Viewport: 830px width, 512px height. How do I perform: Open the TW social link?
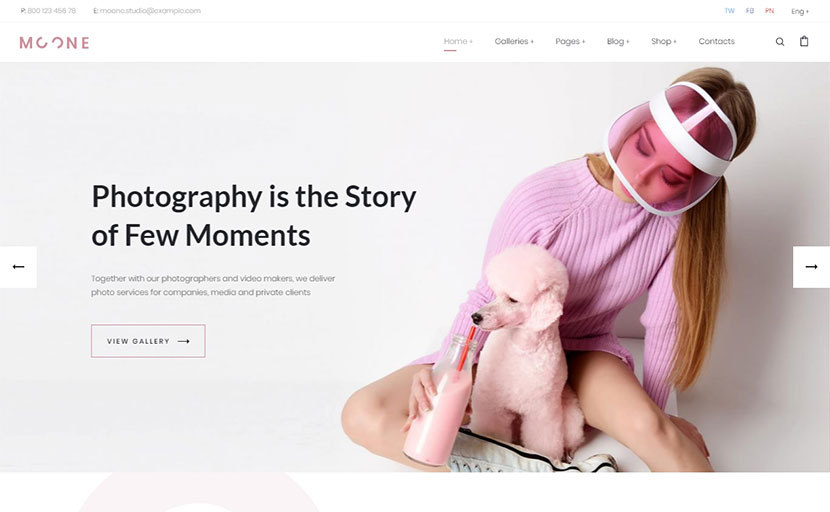coord(729,11)
